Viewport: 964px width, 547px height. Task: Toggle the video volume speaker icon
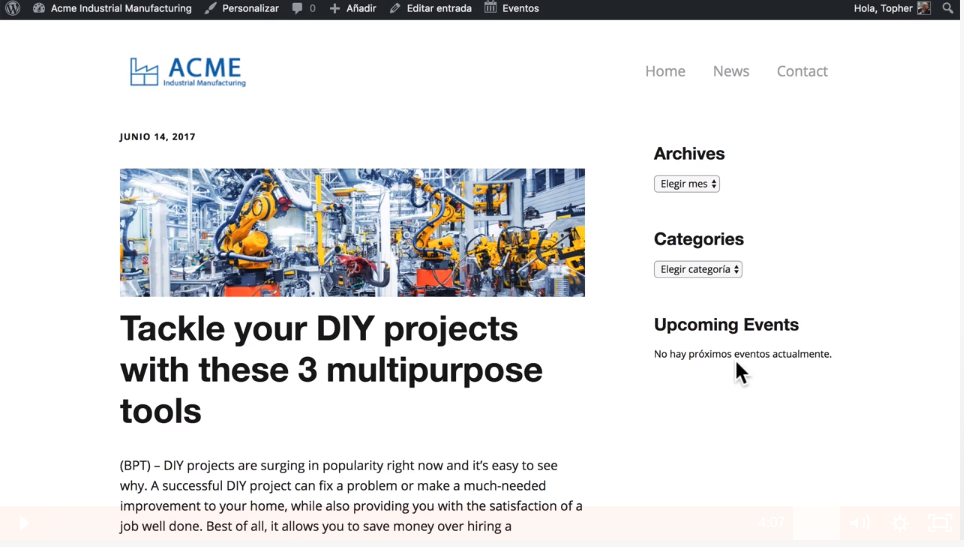[859, 524]
